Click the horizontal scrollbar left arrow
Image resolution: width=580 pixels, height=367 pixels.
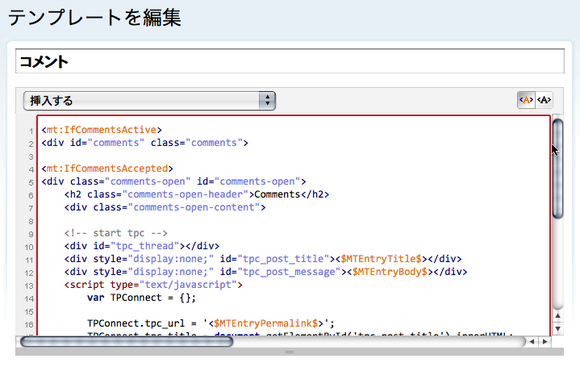tap(532, 342)
